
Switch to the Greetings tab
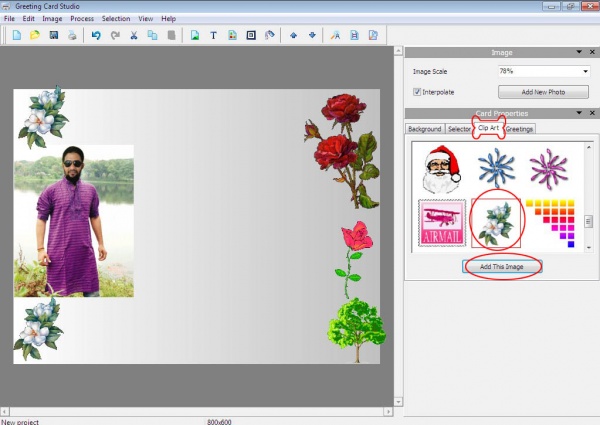click(x=519, y=129)
